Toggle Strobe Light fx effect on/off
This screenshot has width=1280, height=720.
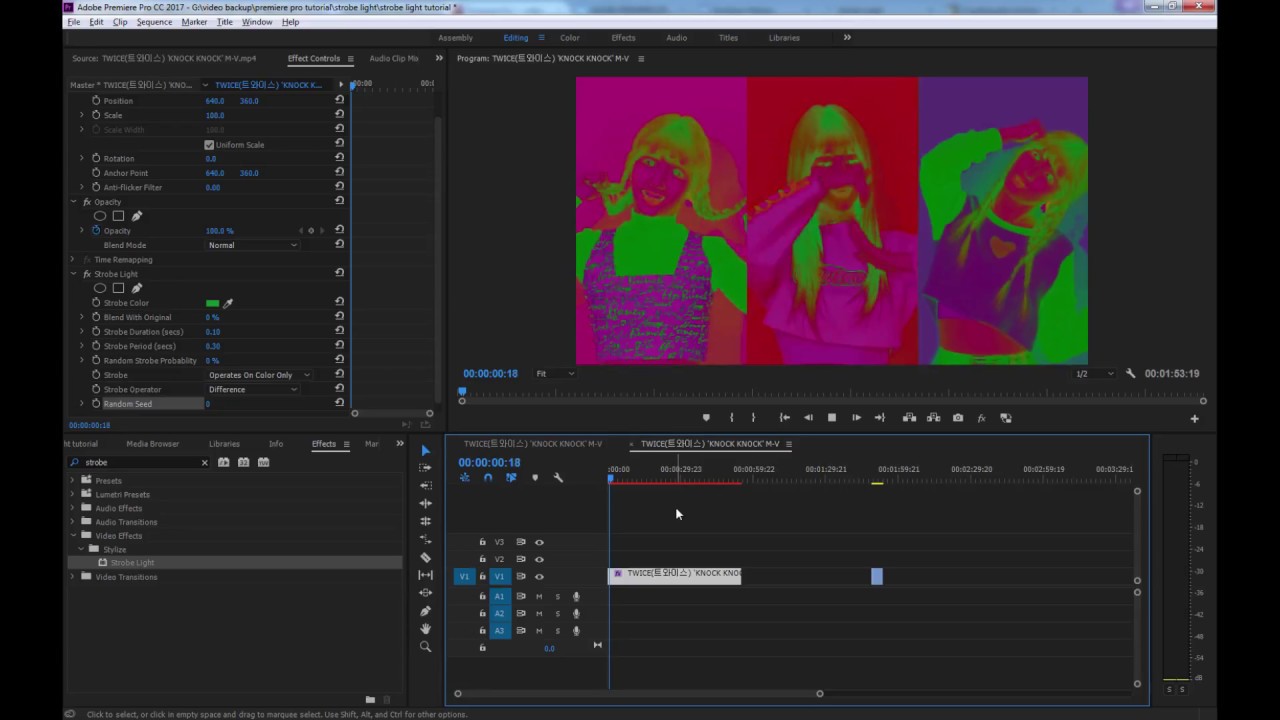87,274
